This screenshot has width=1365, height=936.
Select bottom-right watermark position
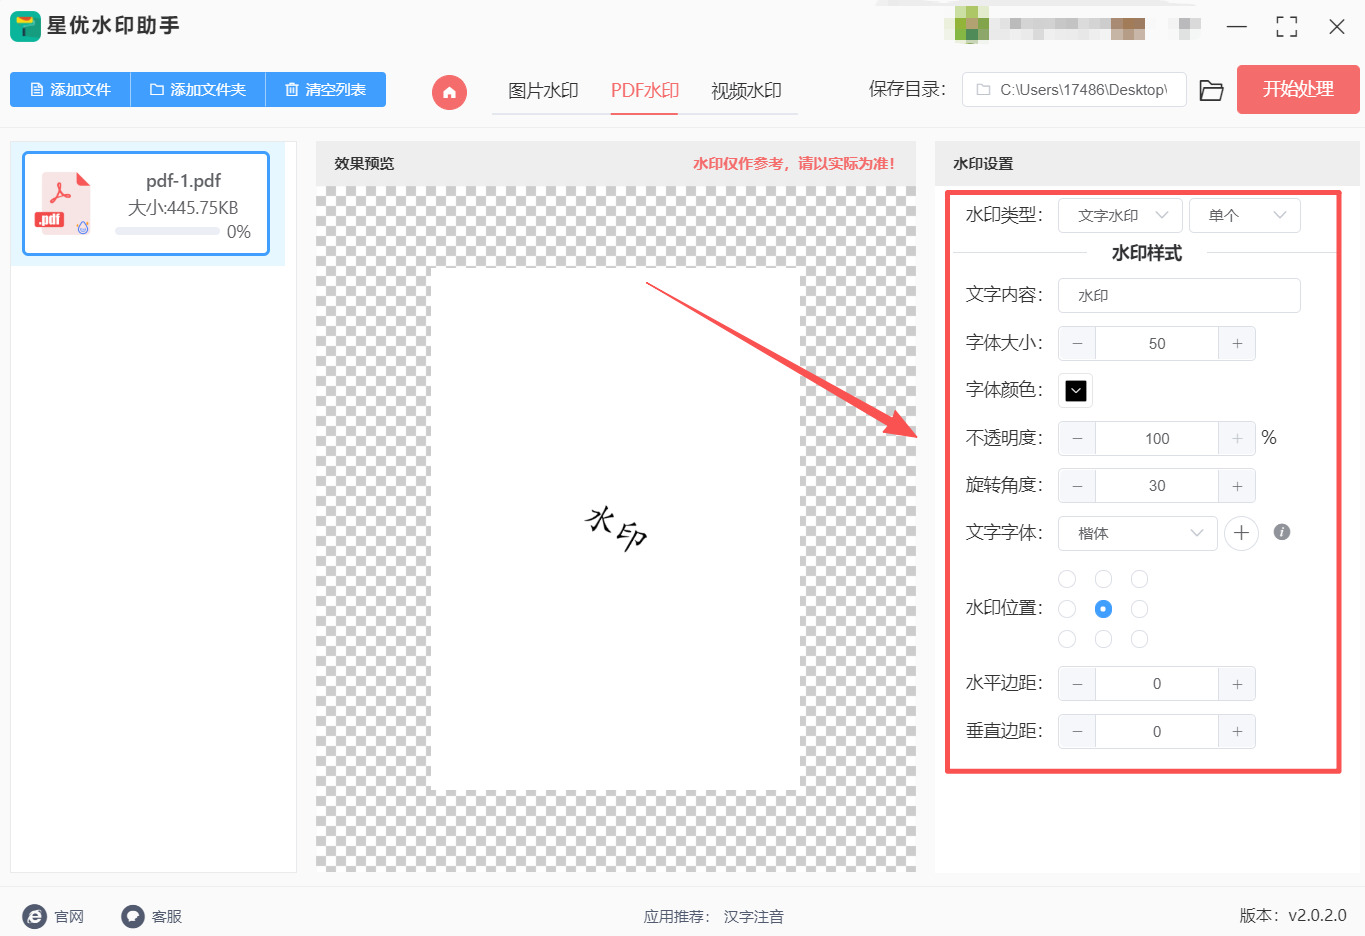(x=1139, y=639)
